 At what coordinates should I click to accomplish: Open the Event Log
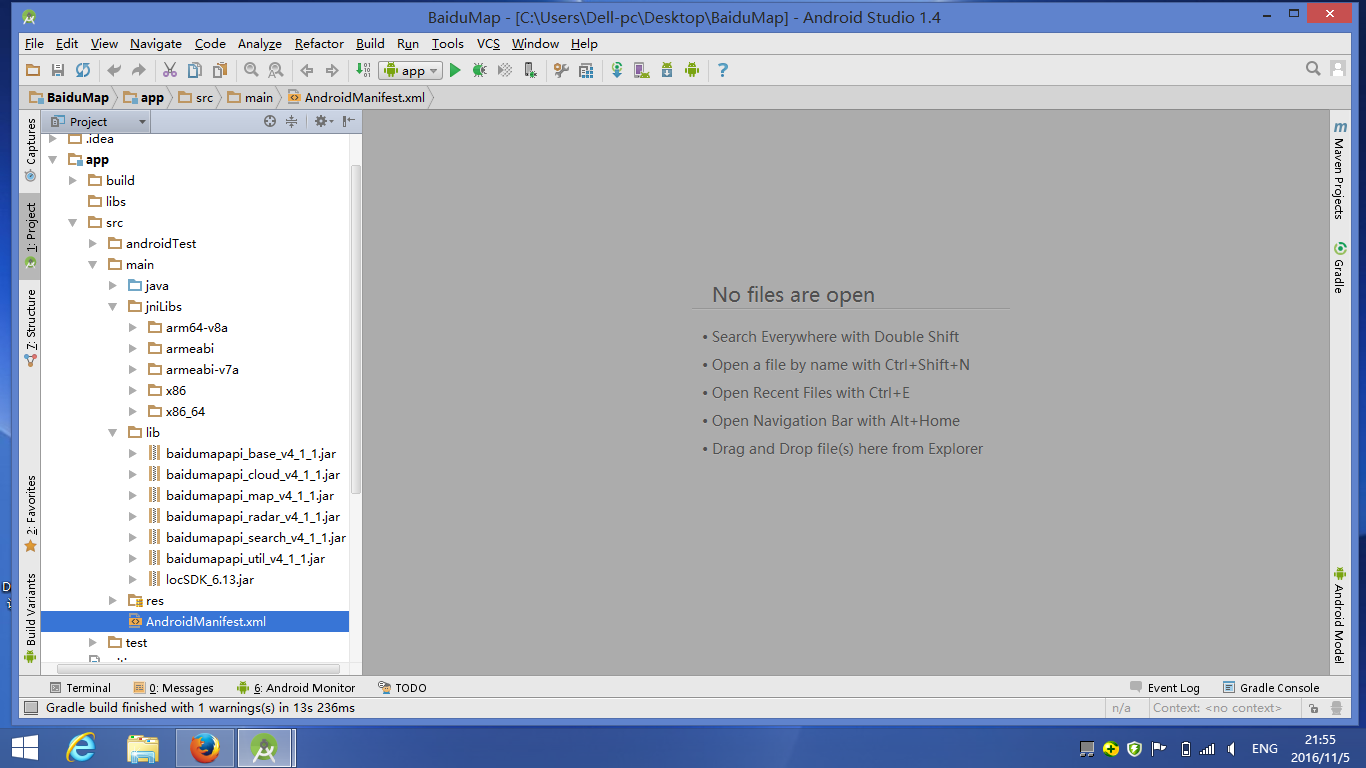pyautogui.click(x=1165, y=688)
